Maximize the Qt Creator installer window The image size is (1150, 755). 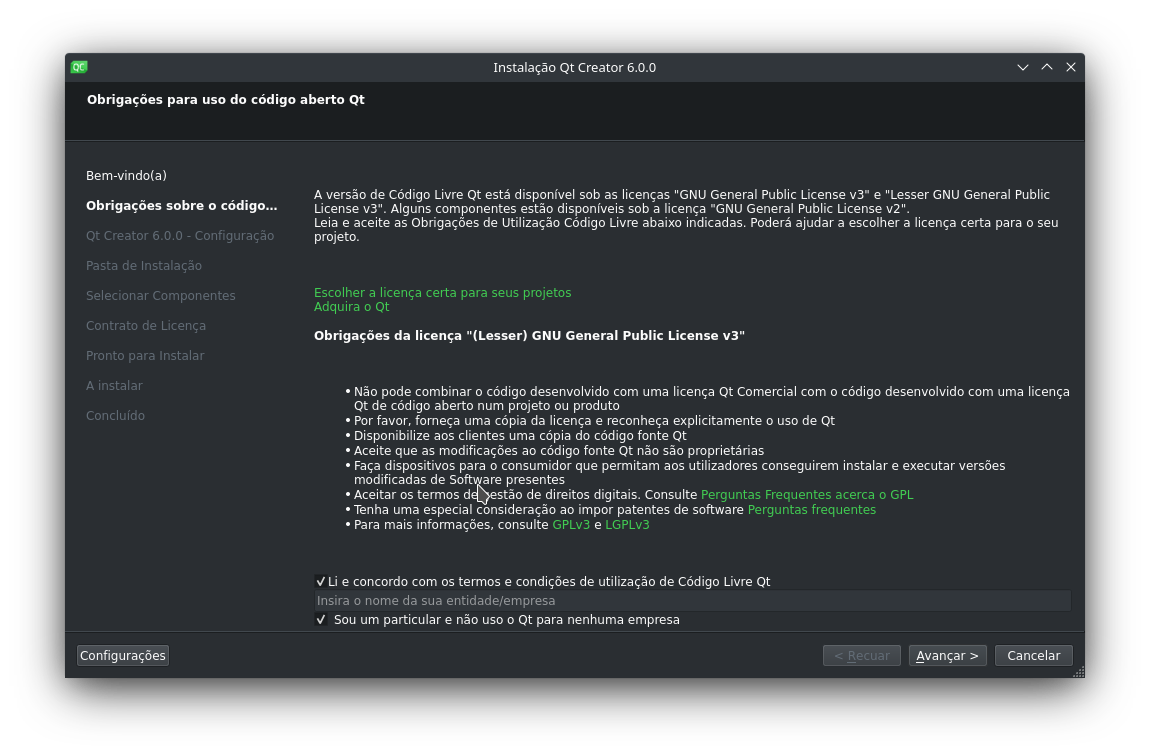1047,67
